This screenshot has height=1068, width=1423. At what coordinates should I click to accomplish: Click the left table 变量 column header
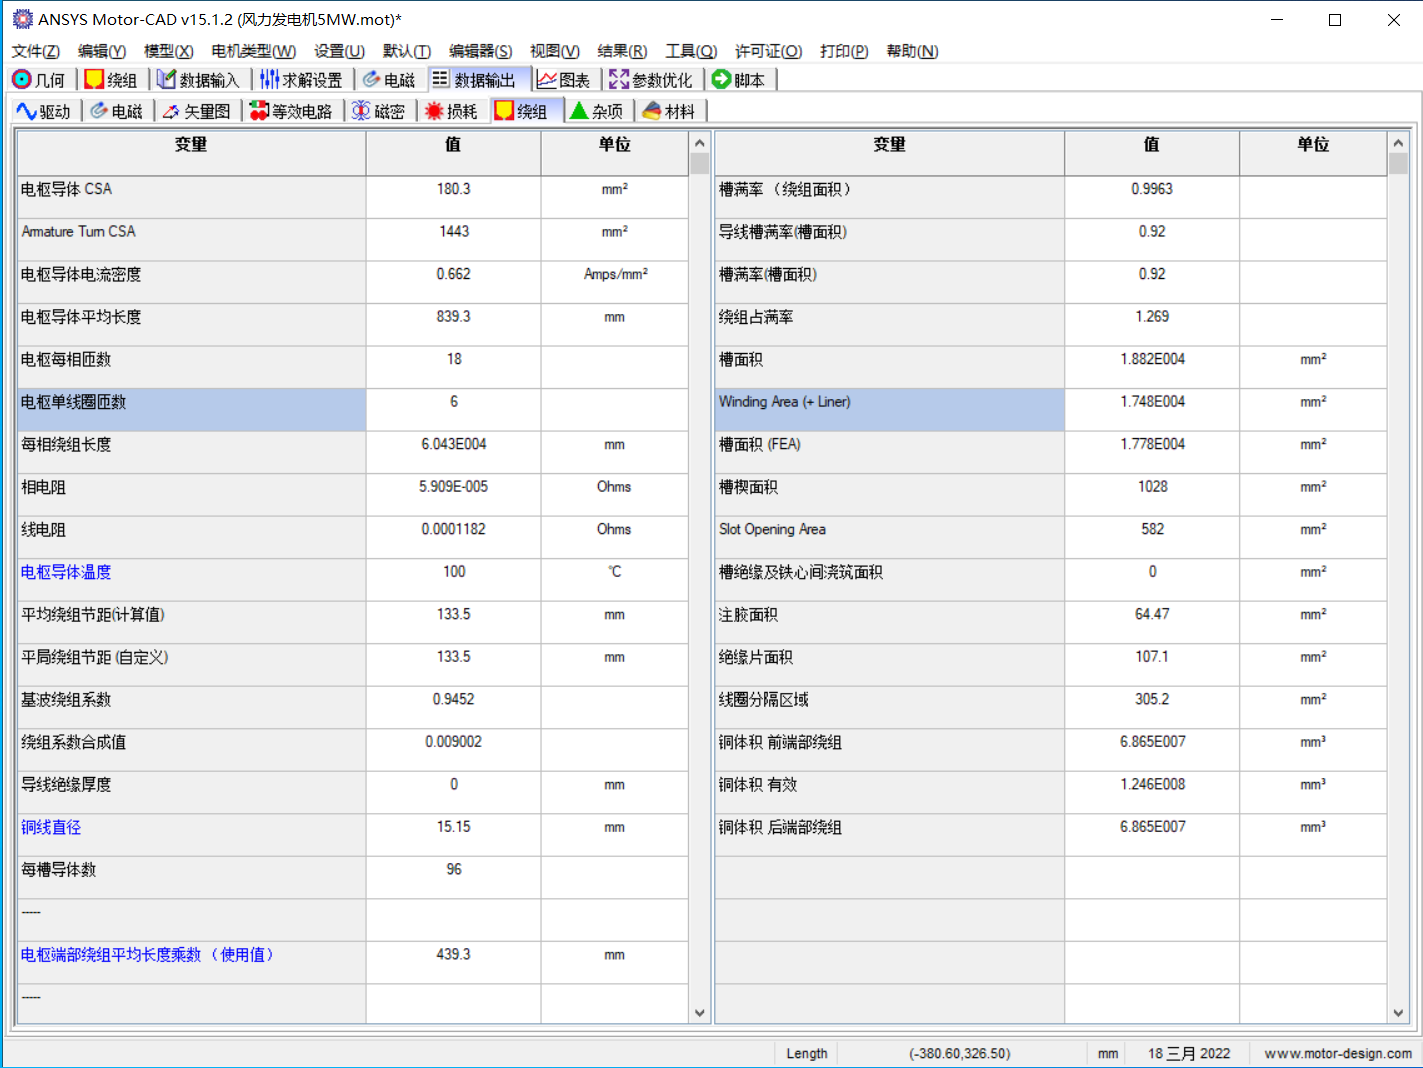(x=191, y=154)
